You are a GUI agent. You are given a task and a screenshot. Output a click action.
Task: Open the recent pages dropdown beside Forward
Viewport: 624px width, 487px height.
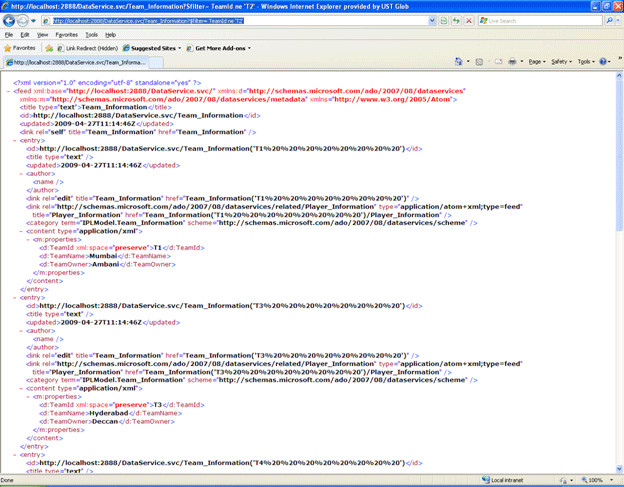point(33,21)
